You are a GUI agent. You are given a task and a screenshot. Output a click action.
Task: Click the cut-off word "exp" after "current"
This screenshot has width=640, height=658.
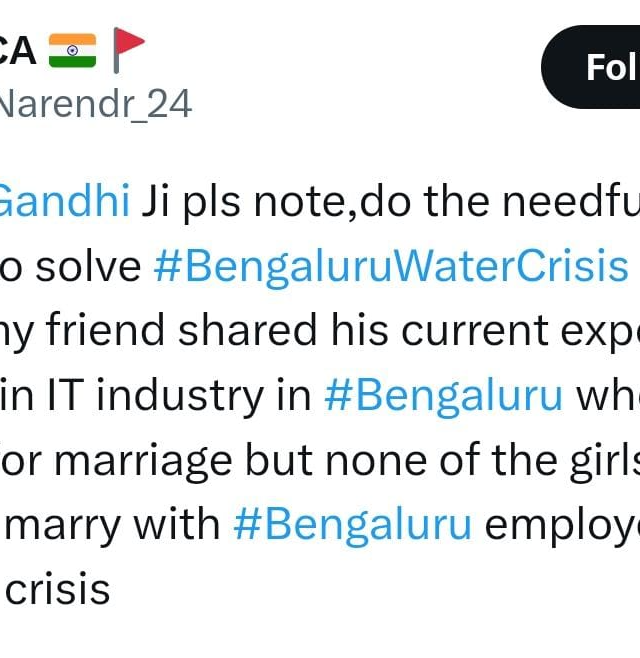(x=602, y=331)
